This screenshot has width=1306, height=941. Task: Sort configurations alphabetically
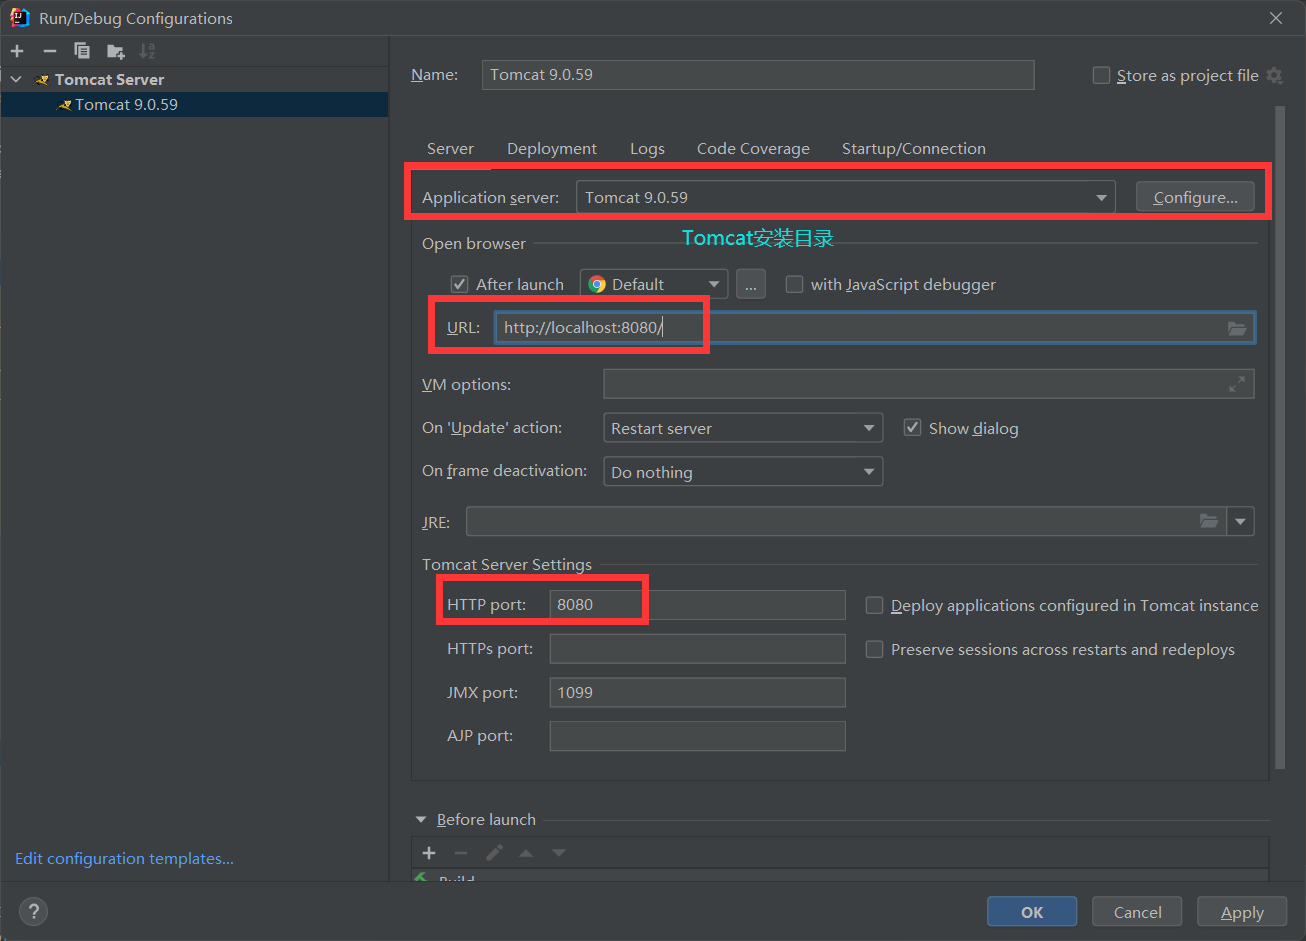click(x=147, y=51)
